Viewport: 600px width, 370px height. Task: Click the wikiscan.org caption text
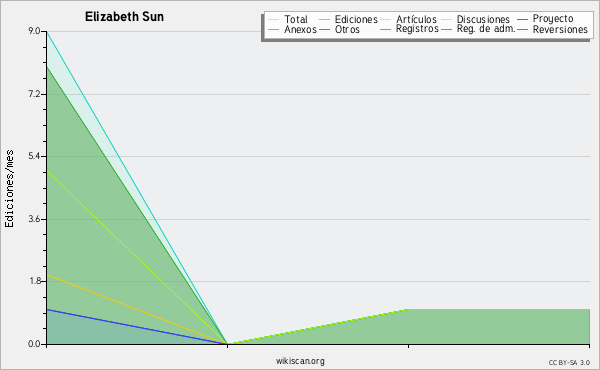click(x=300, y=361)
